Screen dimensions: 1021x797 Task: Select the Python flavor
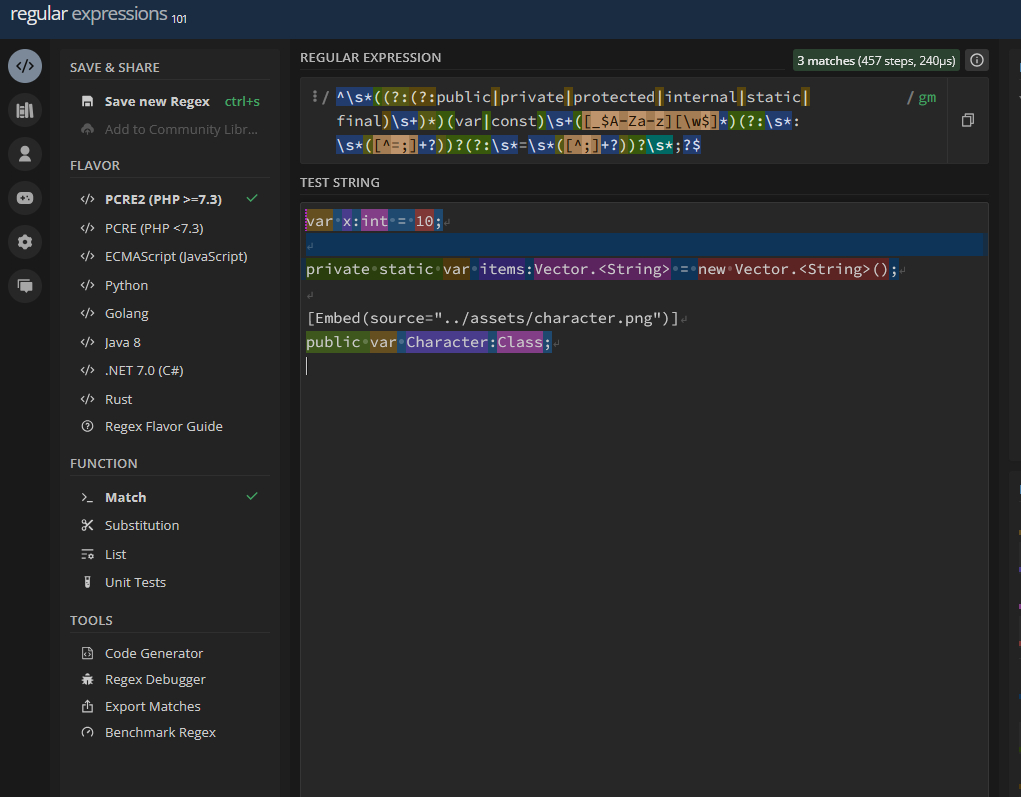tap(126, 285)
